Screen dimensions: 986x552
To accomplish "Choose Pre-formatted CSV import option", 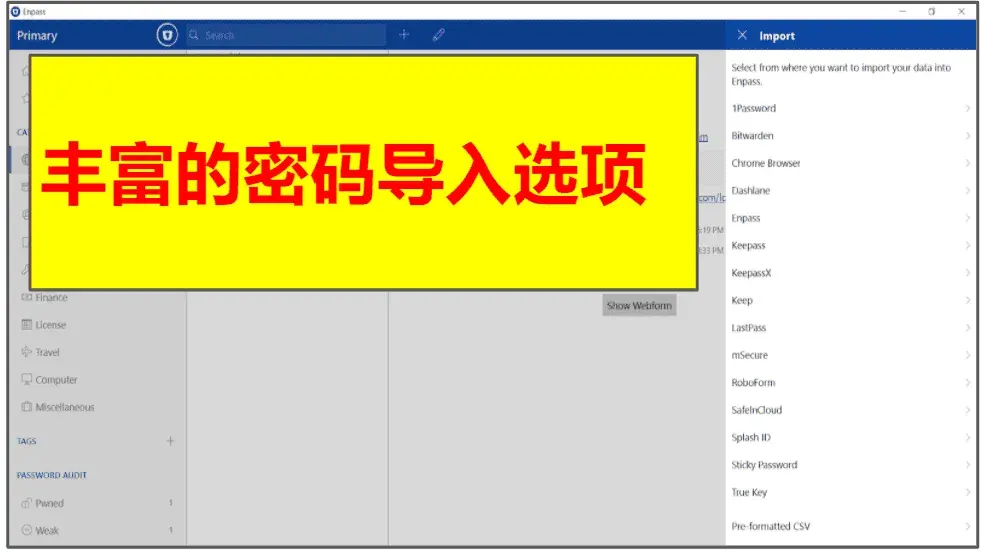I will point(851,526).
